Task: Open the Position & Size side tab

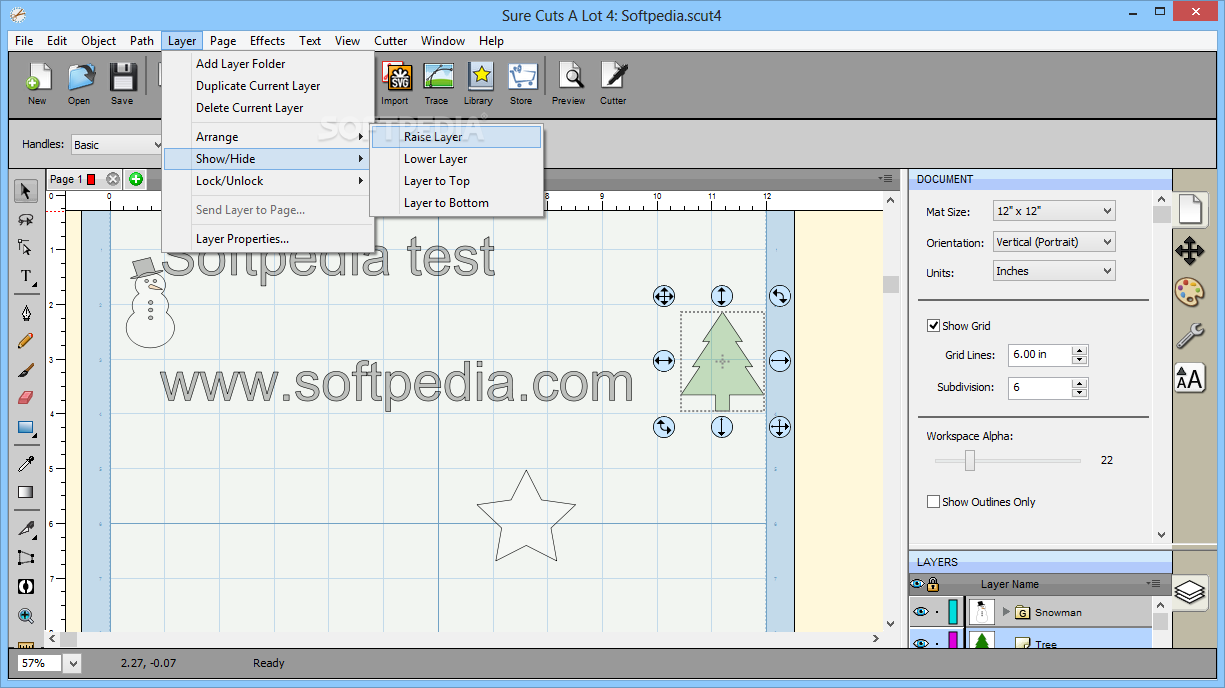Action: click(x=1190, y=250)
